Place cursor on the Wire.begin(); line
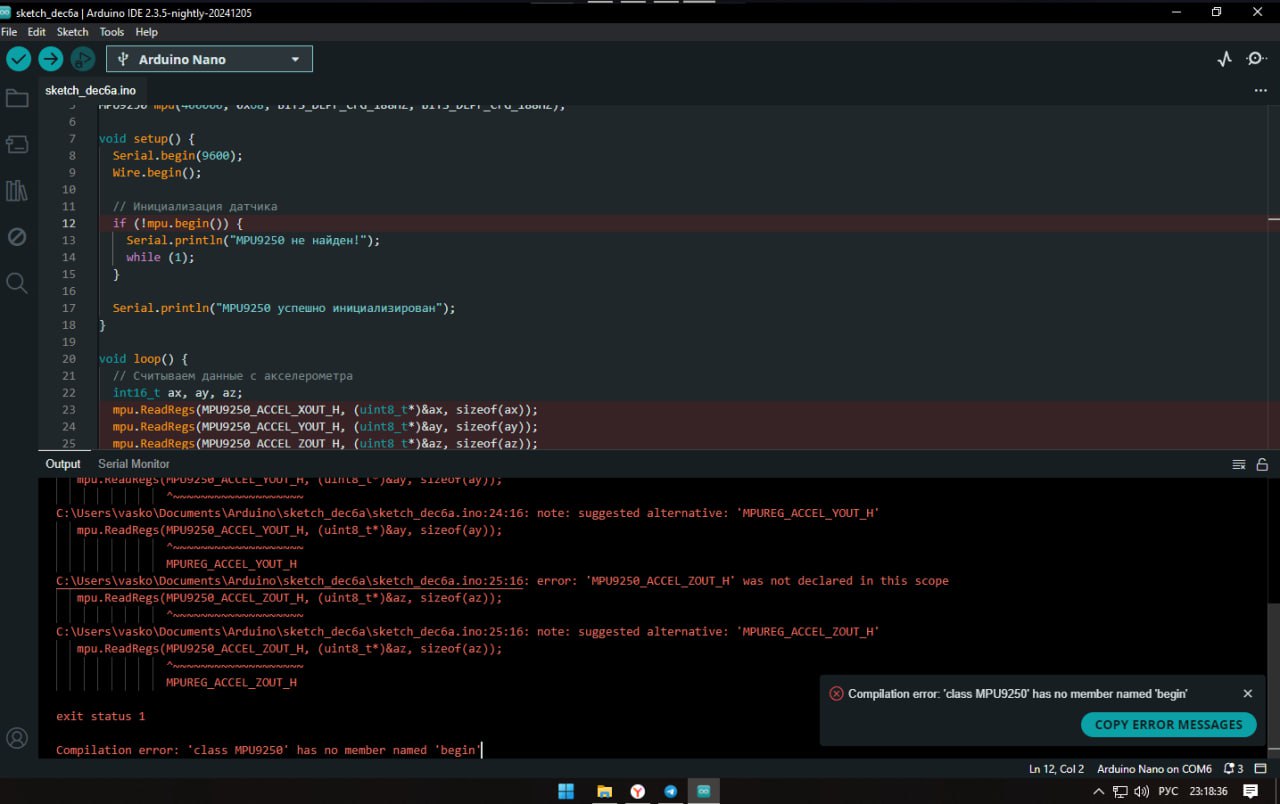 coord(157,173)
